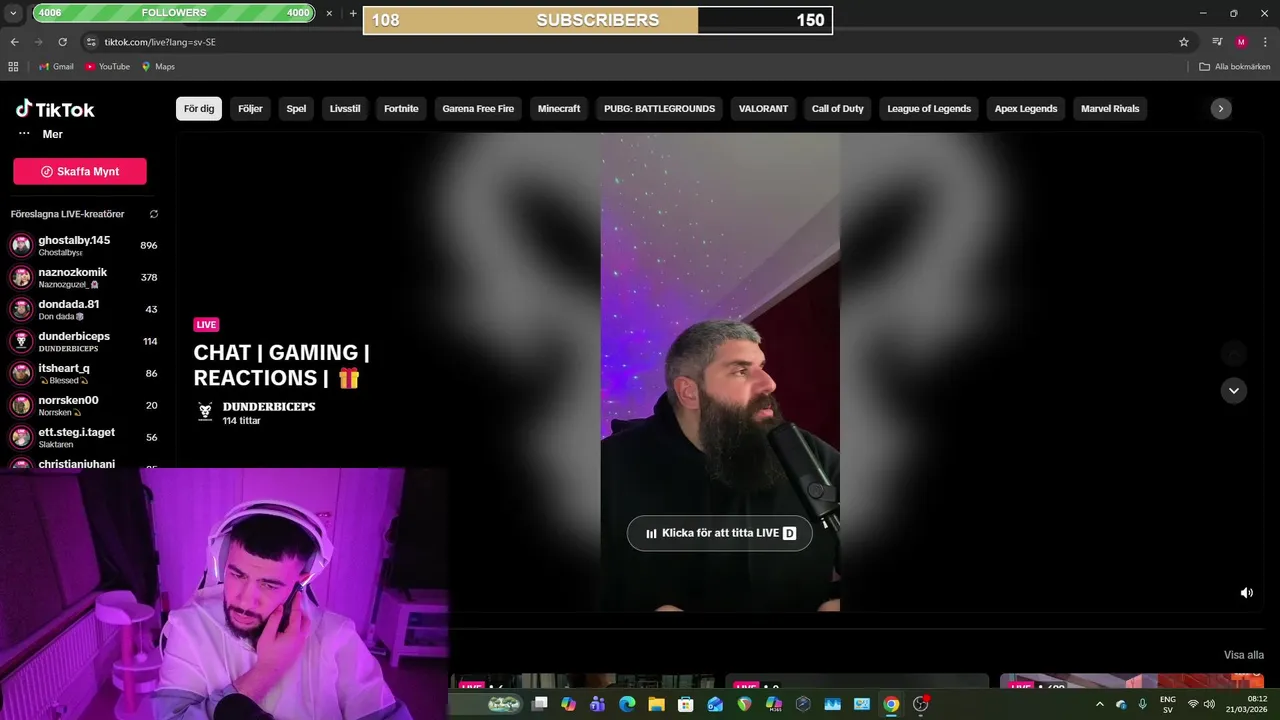Refresh suggested LIVE creators list
This screenshot has height=720, width=1280.
click(154, 214)
